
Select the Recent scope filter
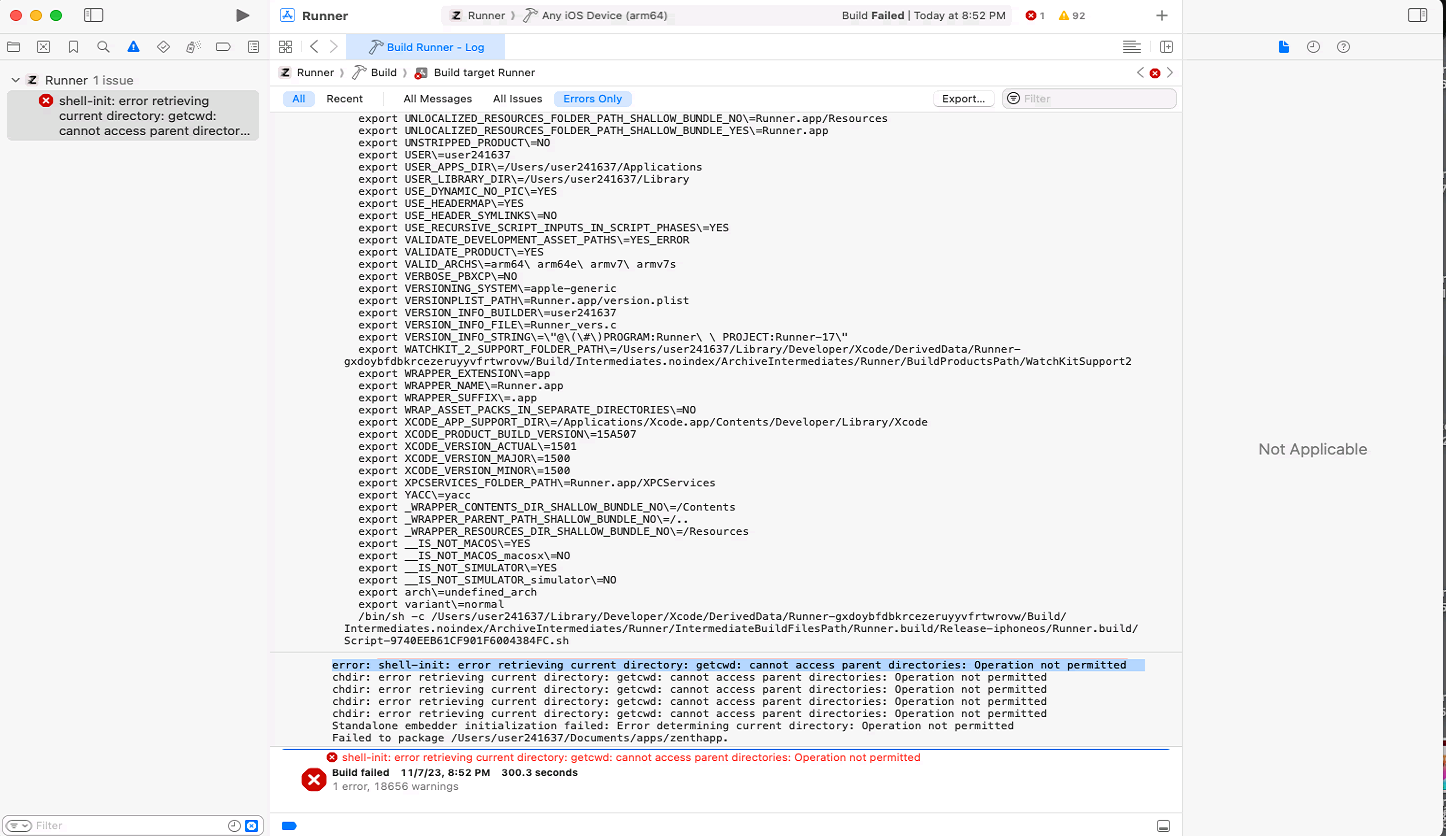(345, 99)
